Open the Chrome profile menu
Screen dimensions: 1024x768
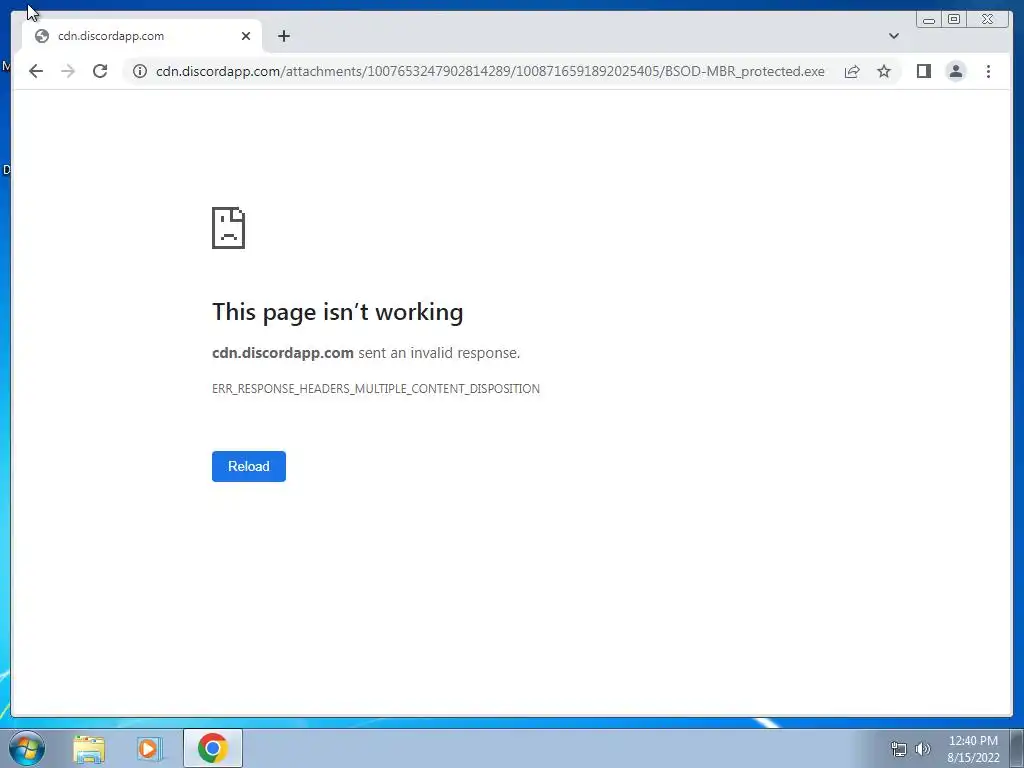coord(955,71)
